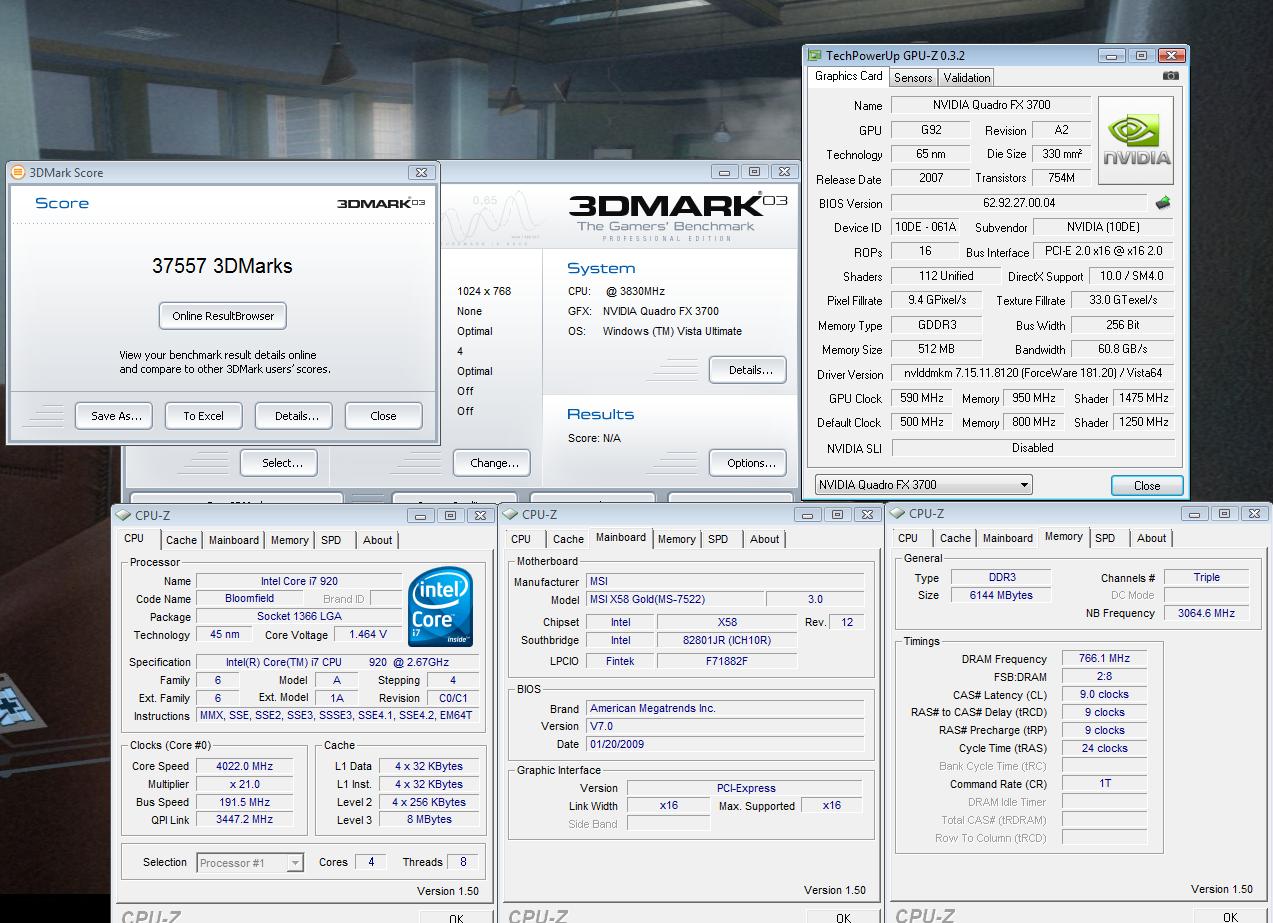The image size is (1273, 923).
Task: Click the GPU-Z Name field NVIDIA Quadro FX 3700
Action: [991, 105]
